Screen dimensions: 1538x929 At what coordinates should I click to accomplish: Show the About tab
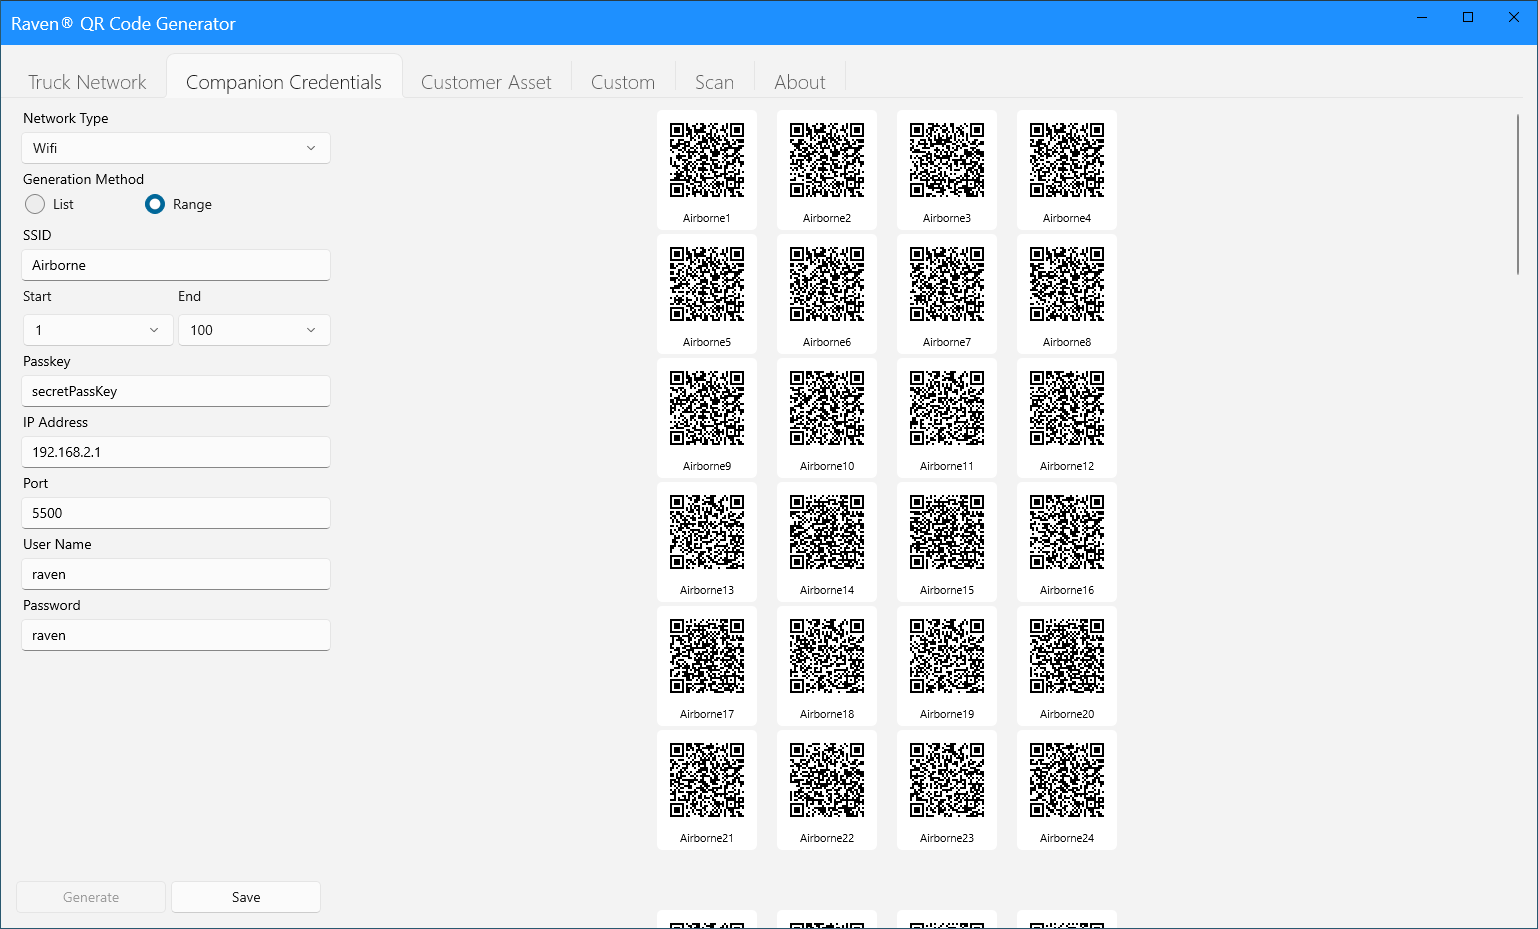tap(800, 82)
